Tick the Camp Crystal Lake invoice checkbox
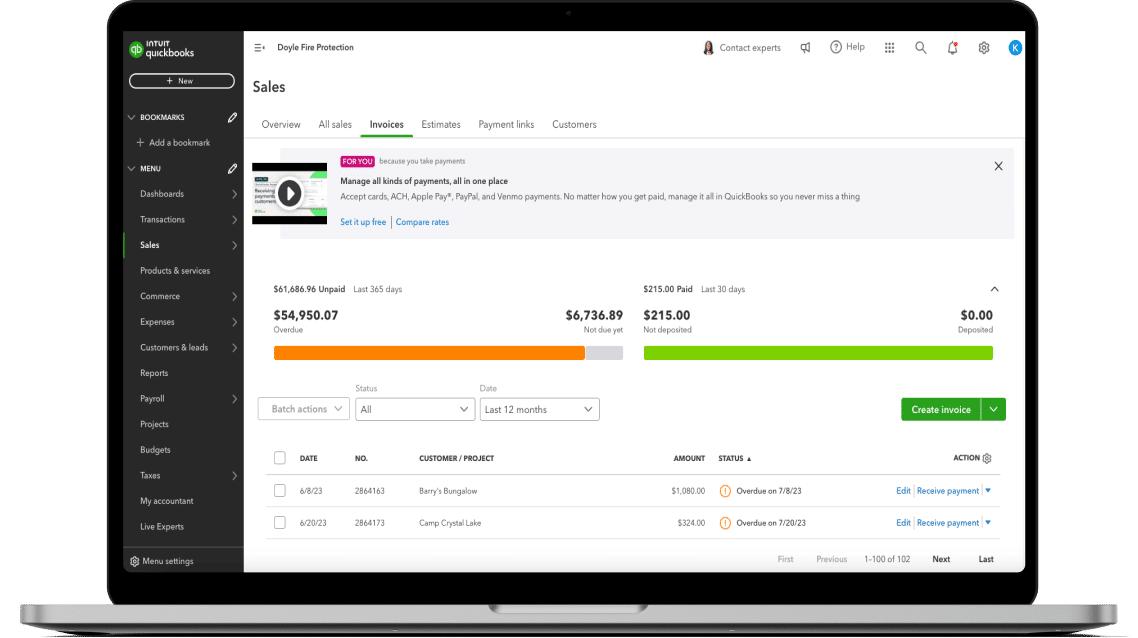The width and height of the screenshot is (1138, 638). pyautogui.click(x=280, y=523)
